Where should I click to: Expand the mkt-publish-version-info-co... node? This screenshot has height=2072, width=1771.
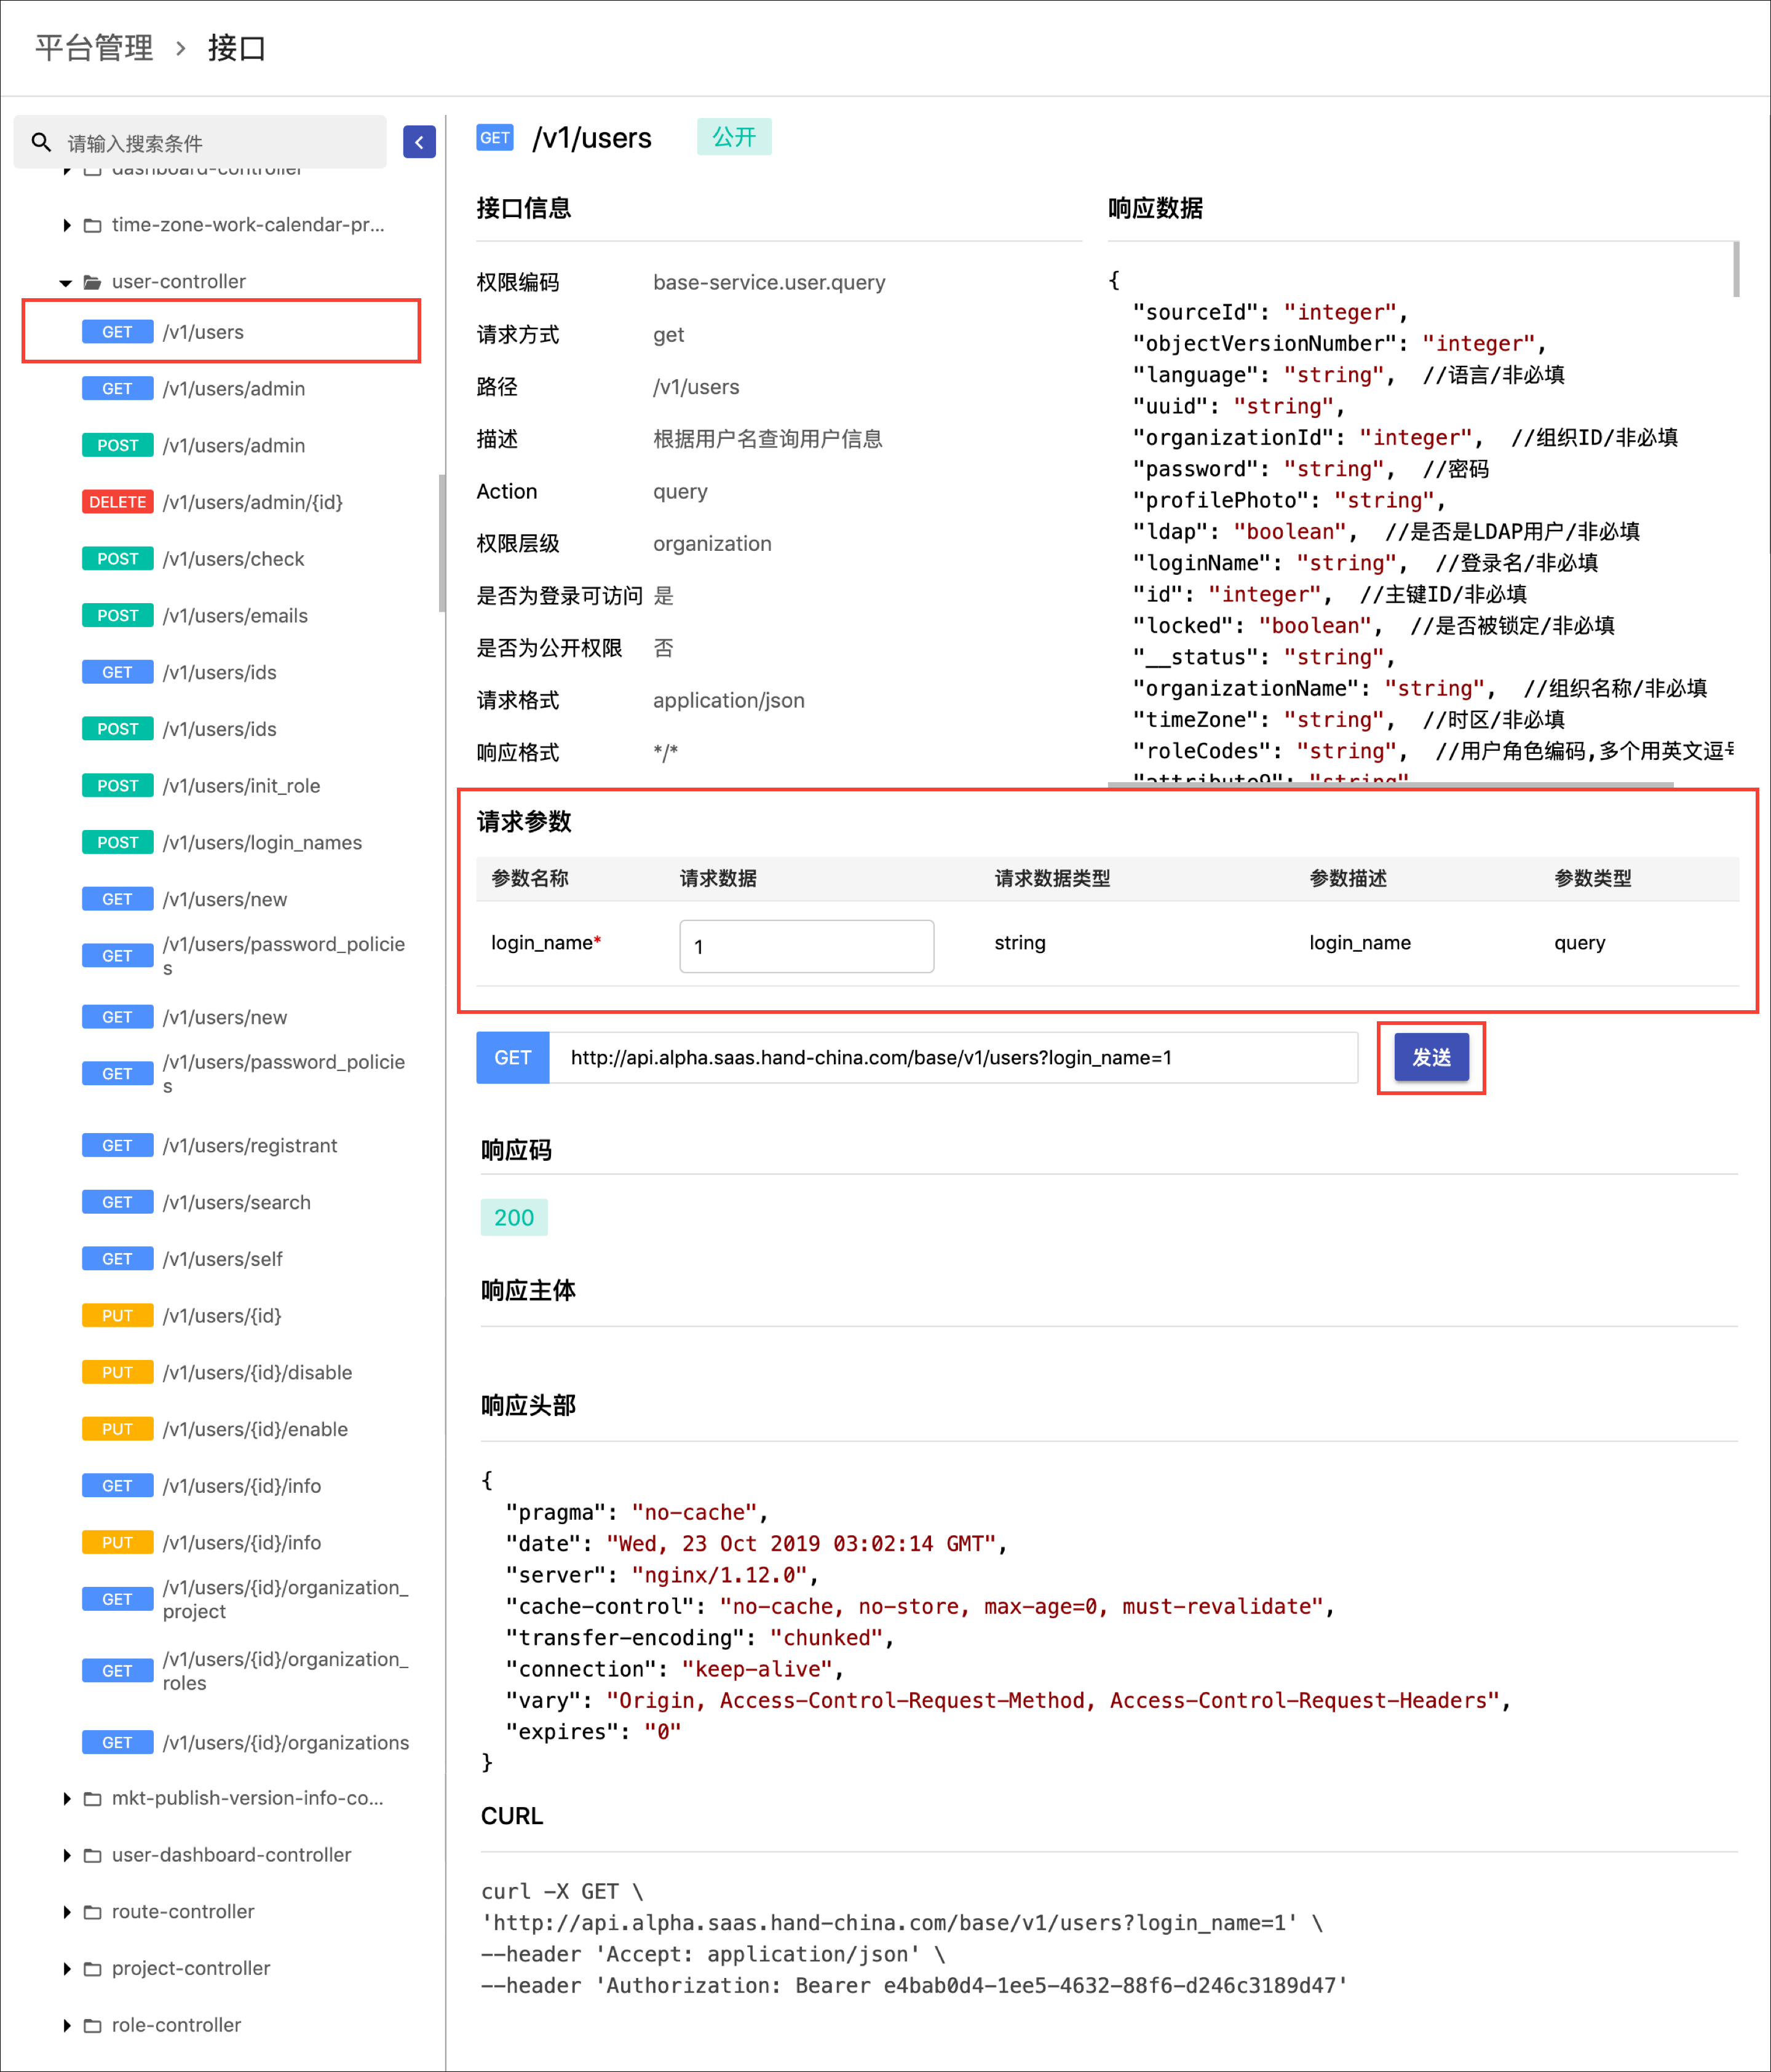66,1798
